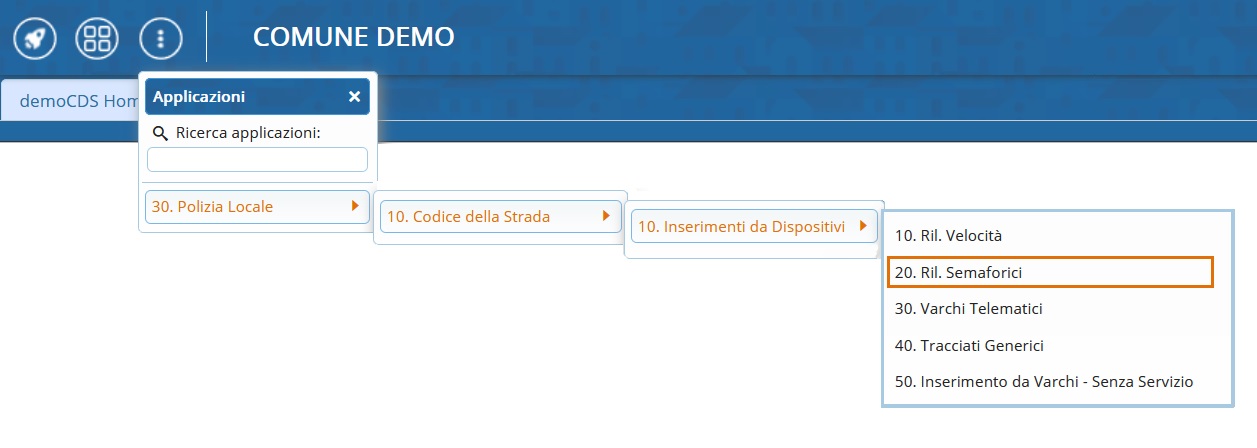Viewport: 1257px width, 448px height.
Task: Open the four-squares applications grid icon
Action: (x=97, y=38)
